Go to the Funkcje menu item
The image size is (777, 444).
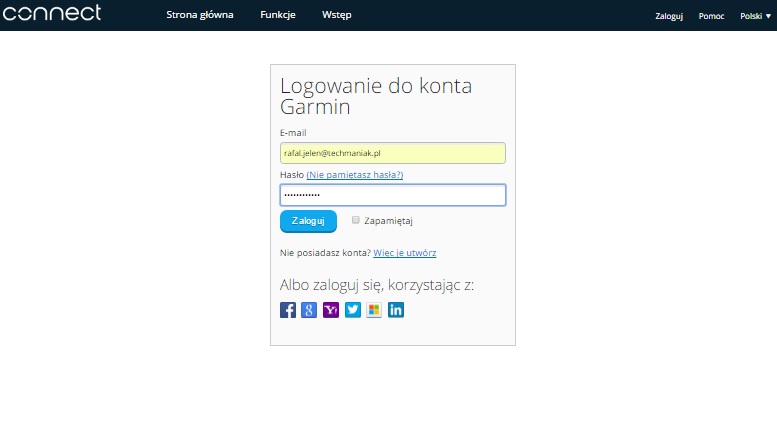pos(278,15)
